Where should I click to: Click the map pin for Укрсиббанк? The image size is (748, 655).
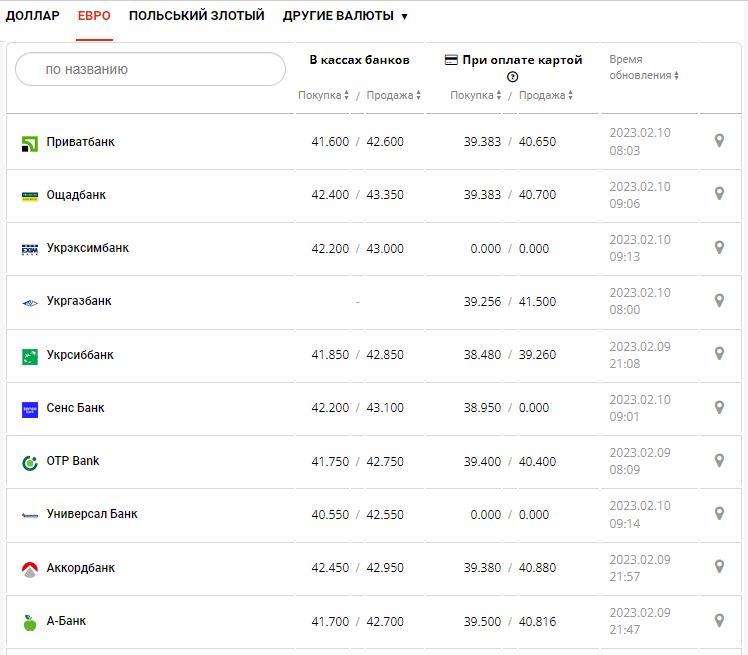click(x=718, y=354)
